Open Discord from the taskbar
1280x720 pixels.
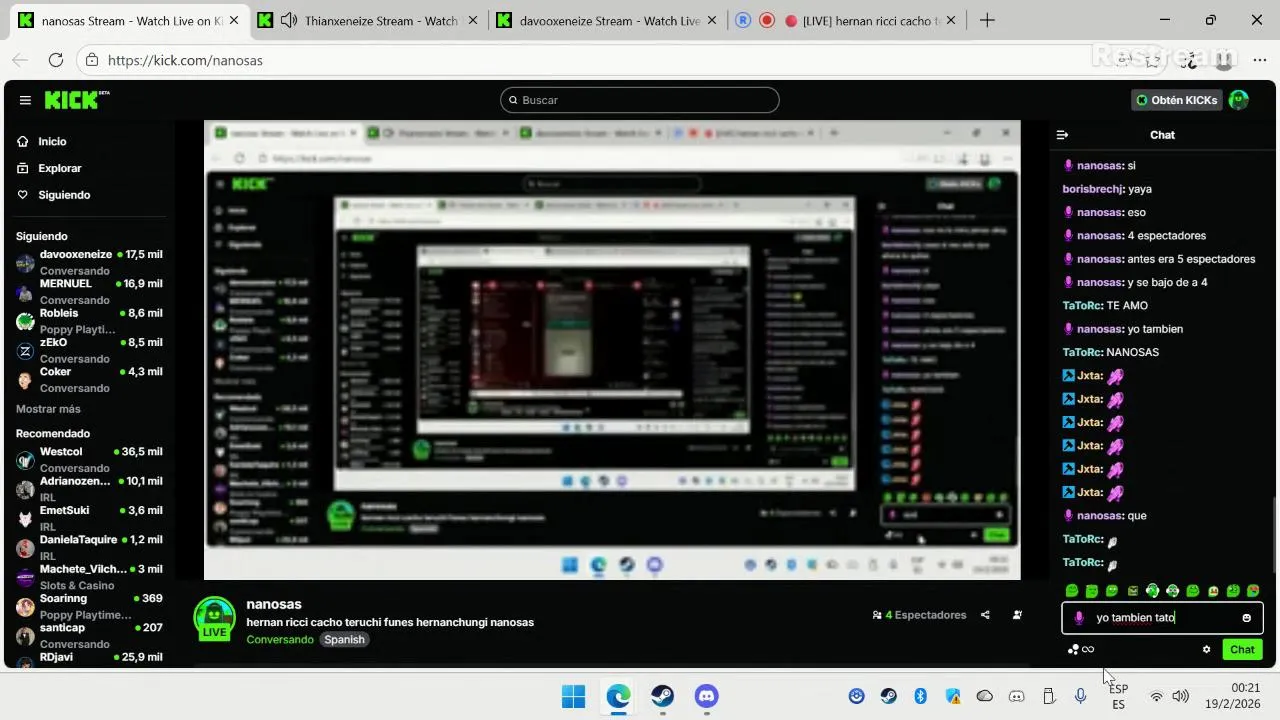(x=707, y=696)
